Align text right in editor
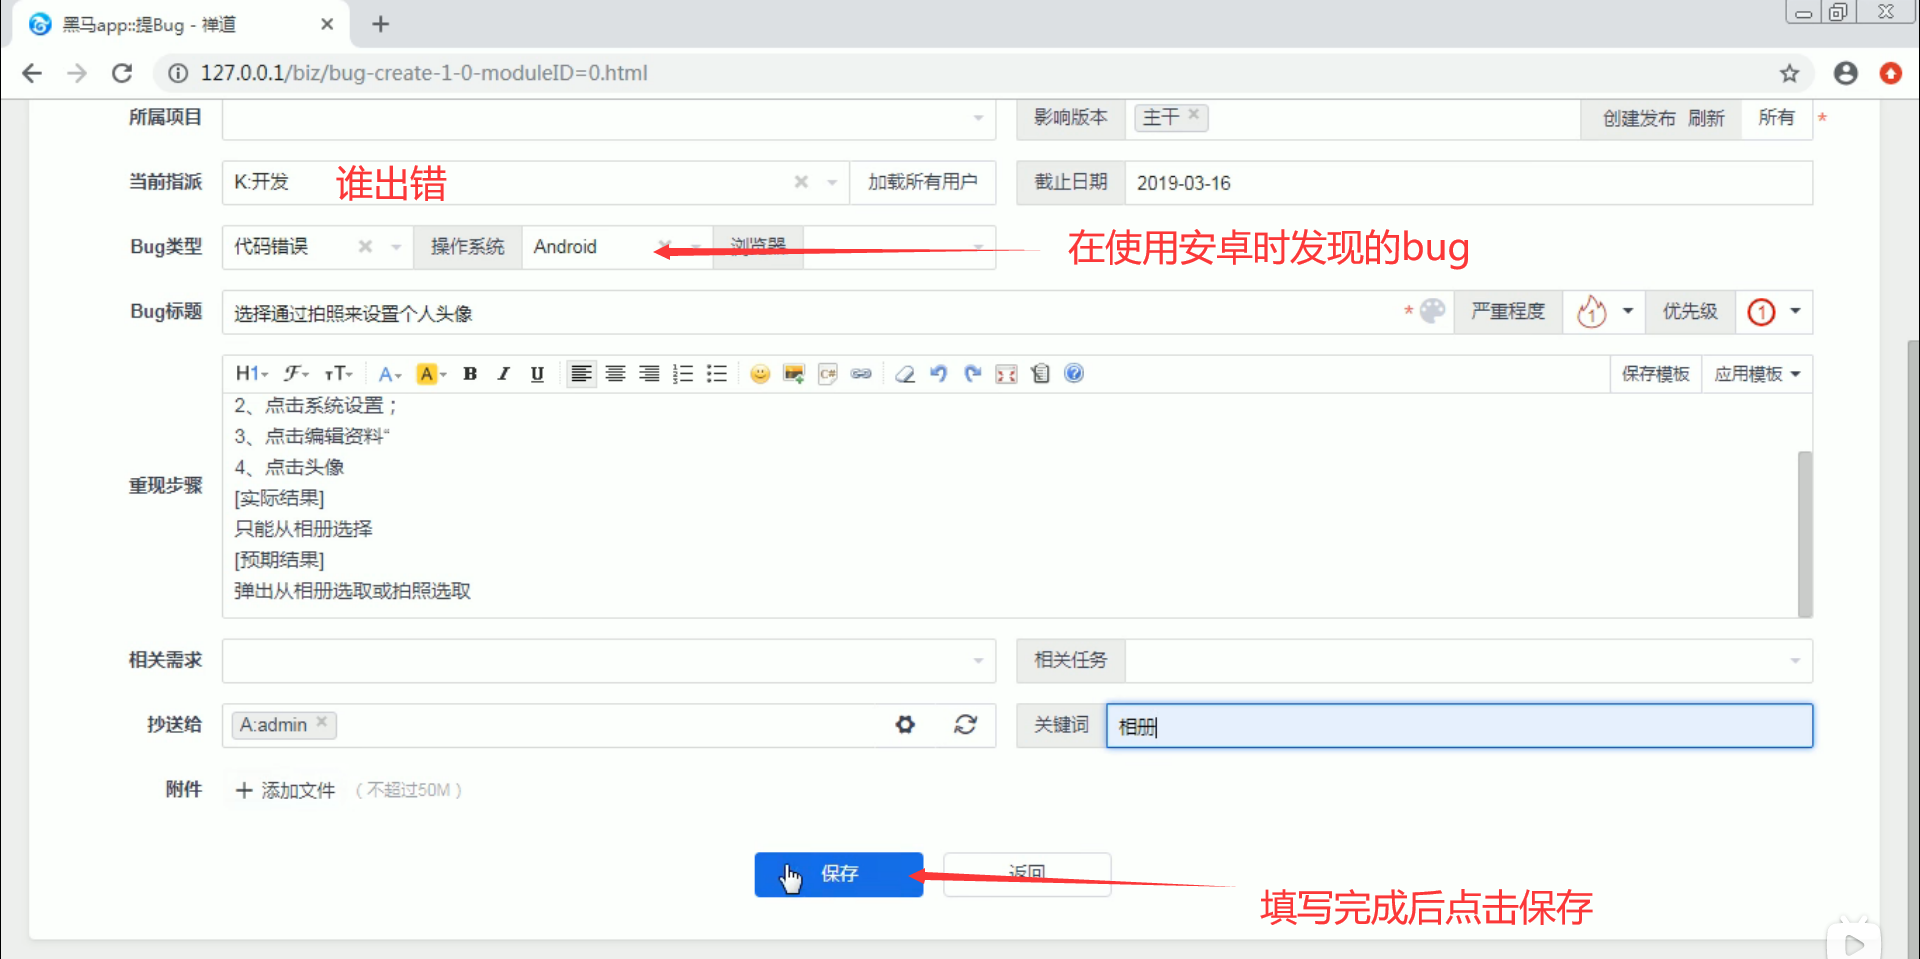Image resolution: width=1920 pixels, height=959 pixels. tap(649, 374)
